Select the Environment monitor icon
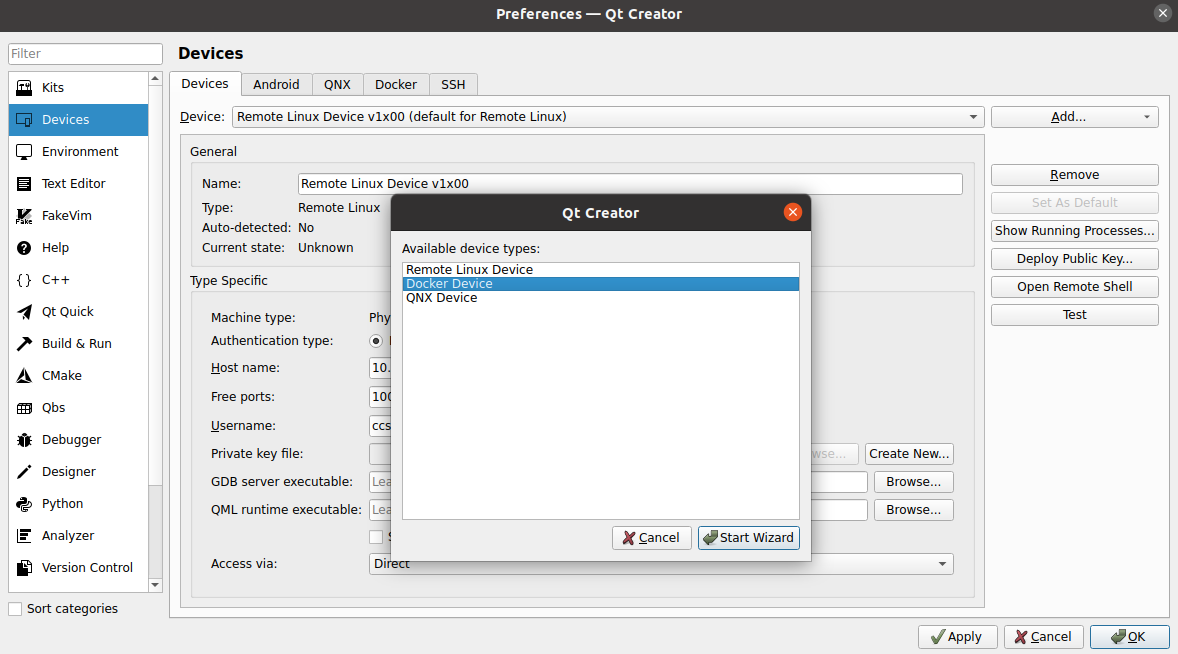The height and width of the screenshot is (654, 1178). pos(25,152)
